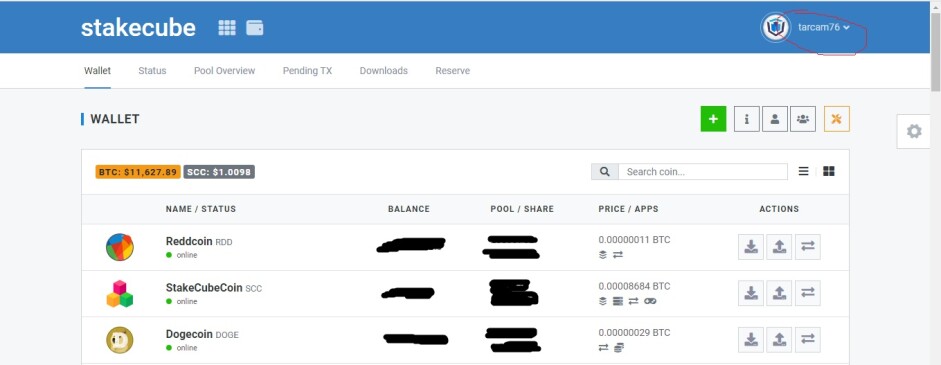
Task: Click Dogecoin exchange arrows button
Action: [808, 340]
